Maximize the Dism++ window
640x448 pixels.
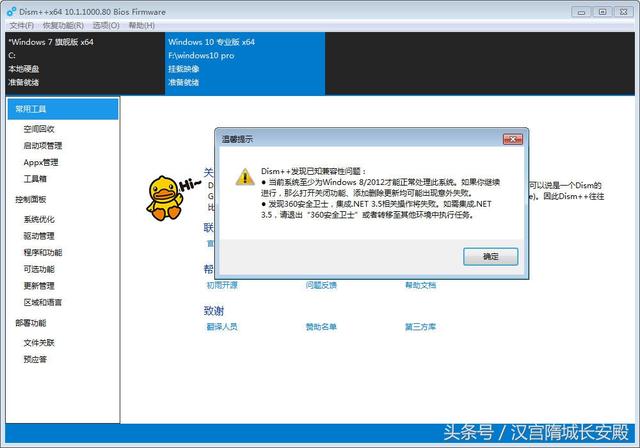tap(602, 12)
